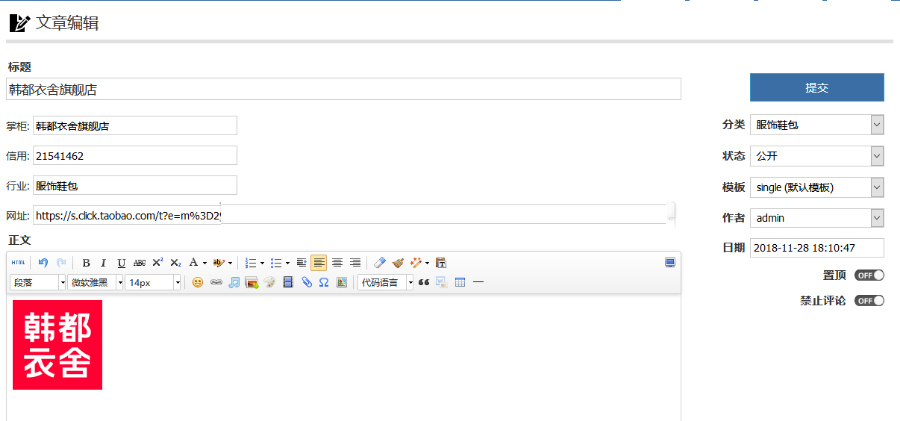This screenshot has width=900, height=421.
Task: Select the 韩都衣舍 logo image in editor
Action: point(57,345)
